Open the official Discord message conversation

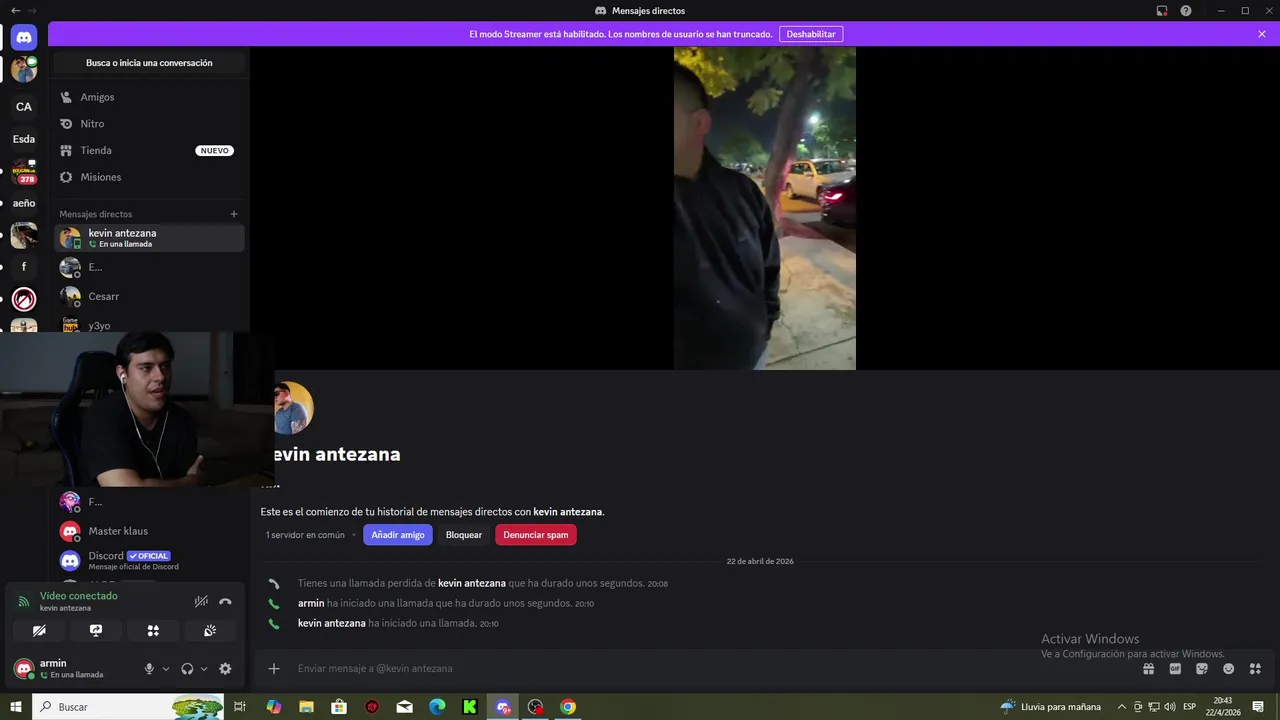[x=149, y=560]
